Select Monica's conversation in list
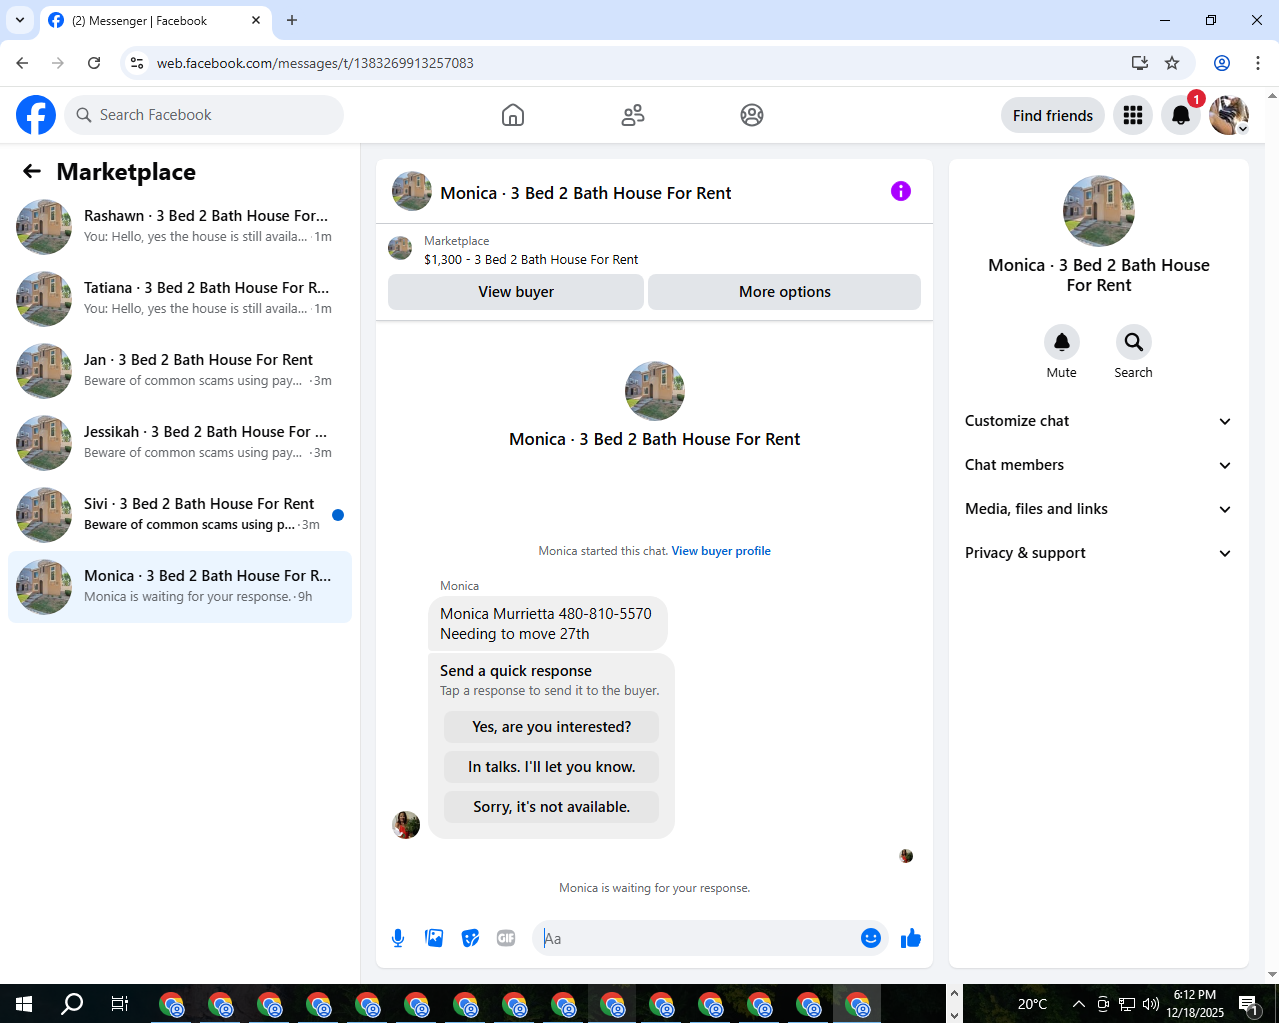The width and height of the screenshot is (1279, 1023). [x=180, y=586]
